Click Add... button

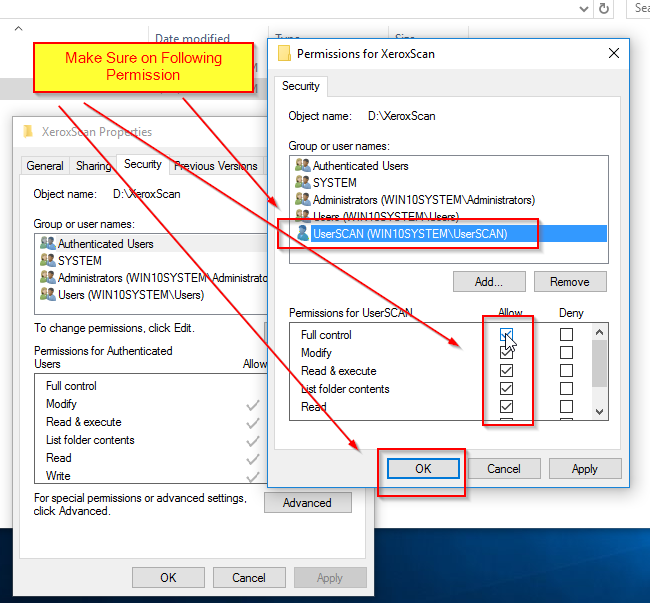click(x=489, y=282)
